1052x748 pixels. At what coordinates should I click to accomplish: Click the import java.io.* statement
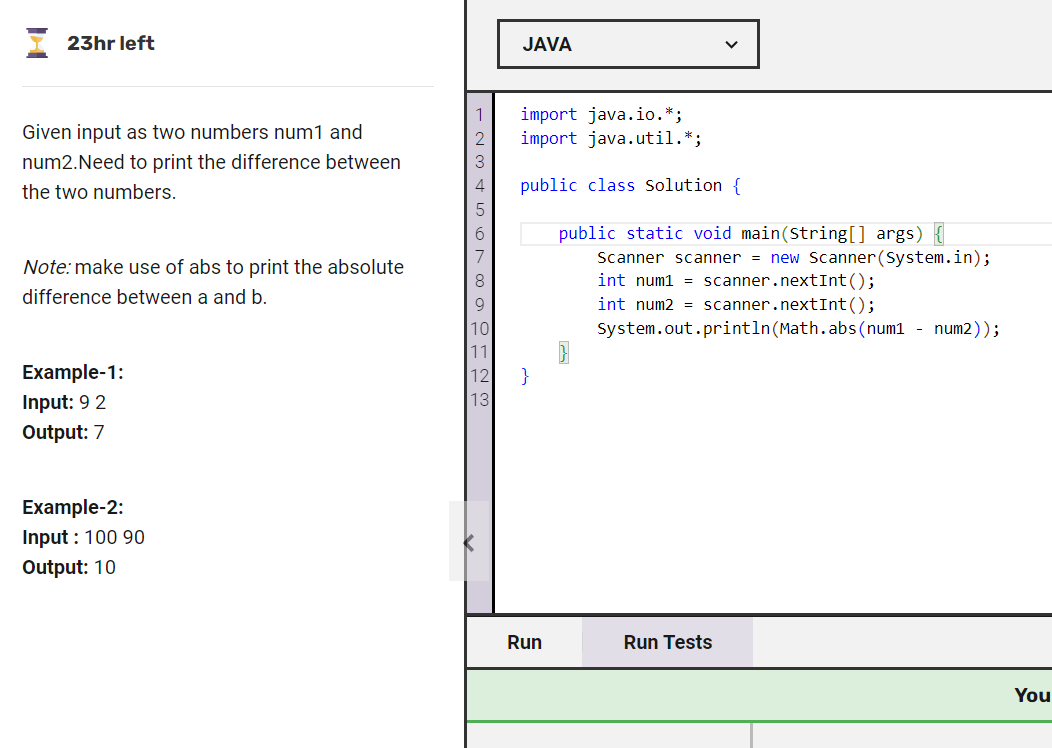[x=612, y=114]
